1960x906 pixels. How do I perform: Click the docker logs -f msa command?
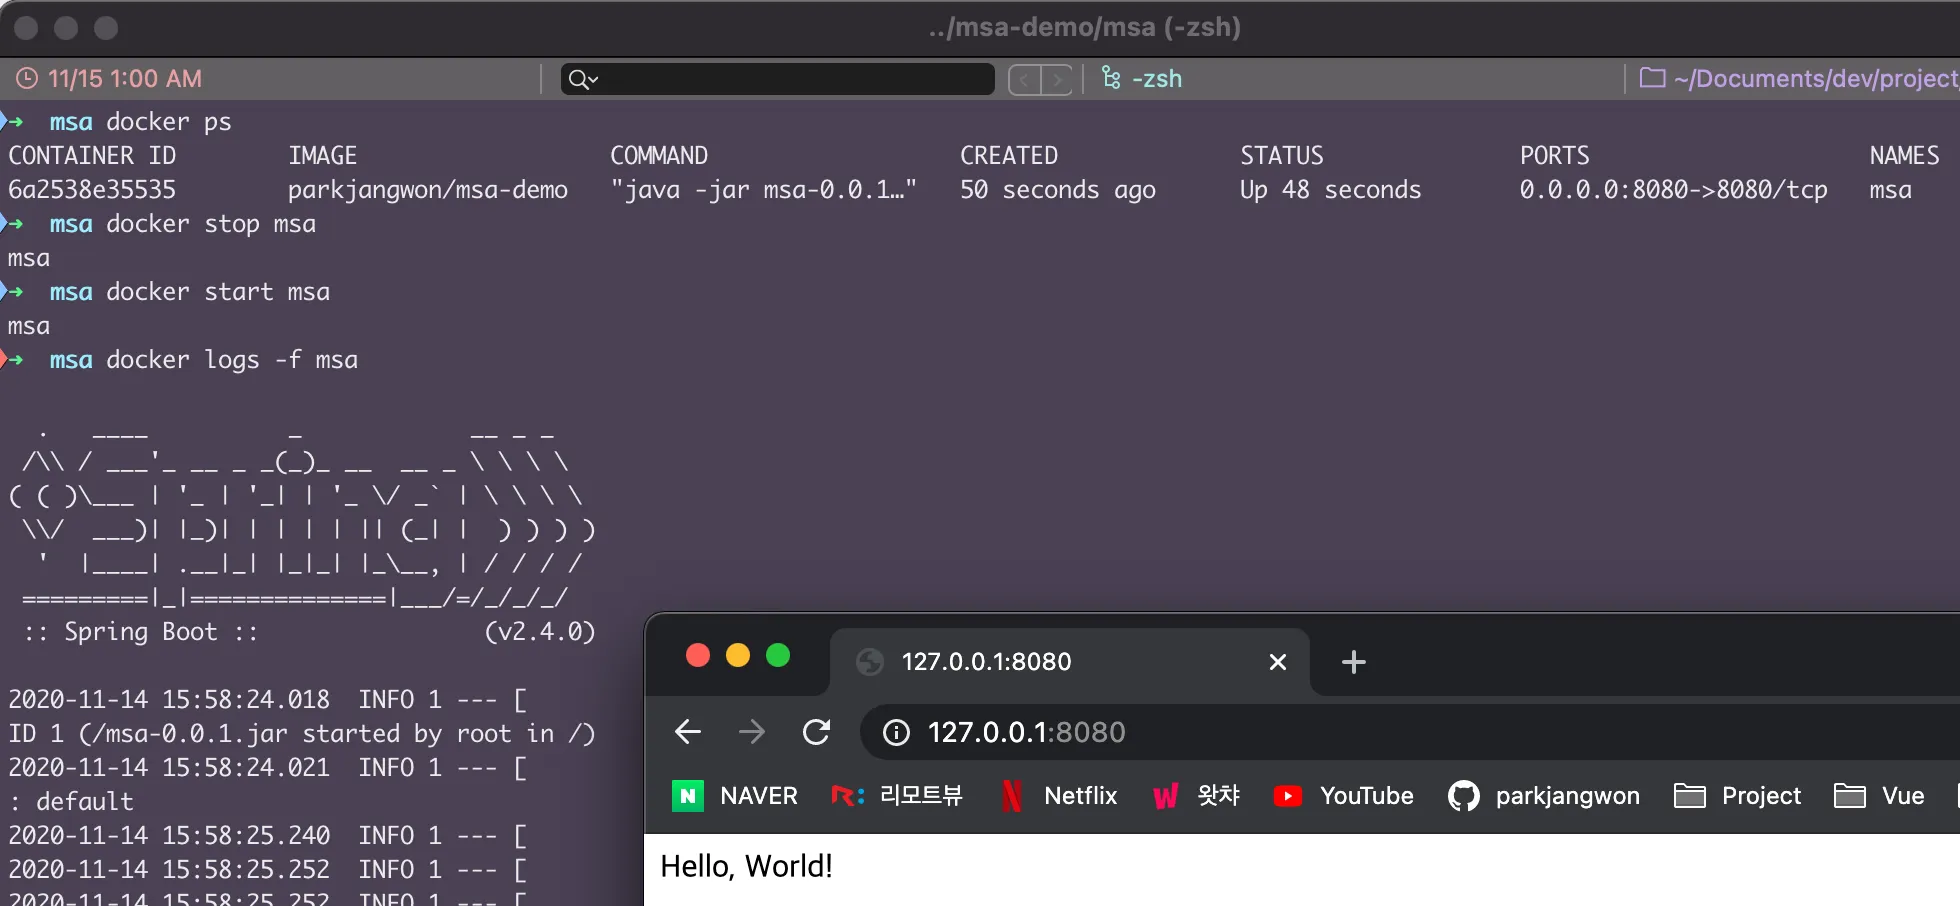(x=232, y=360)
